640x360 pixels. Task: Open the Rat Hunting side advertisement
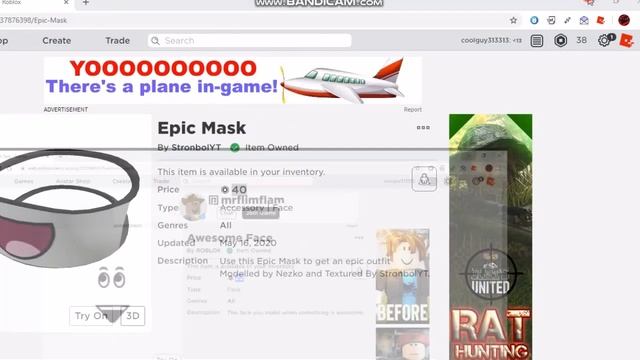[491, 237]
